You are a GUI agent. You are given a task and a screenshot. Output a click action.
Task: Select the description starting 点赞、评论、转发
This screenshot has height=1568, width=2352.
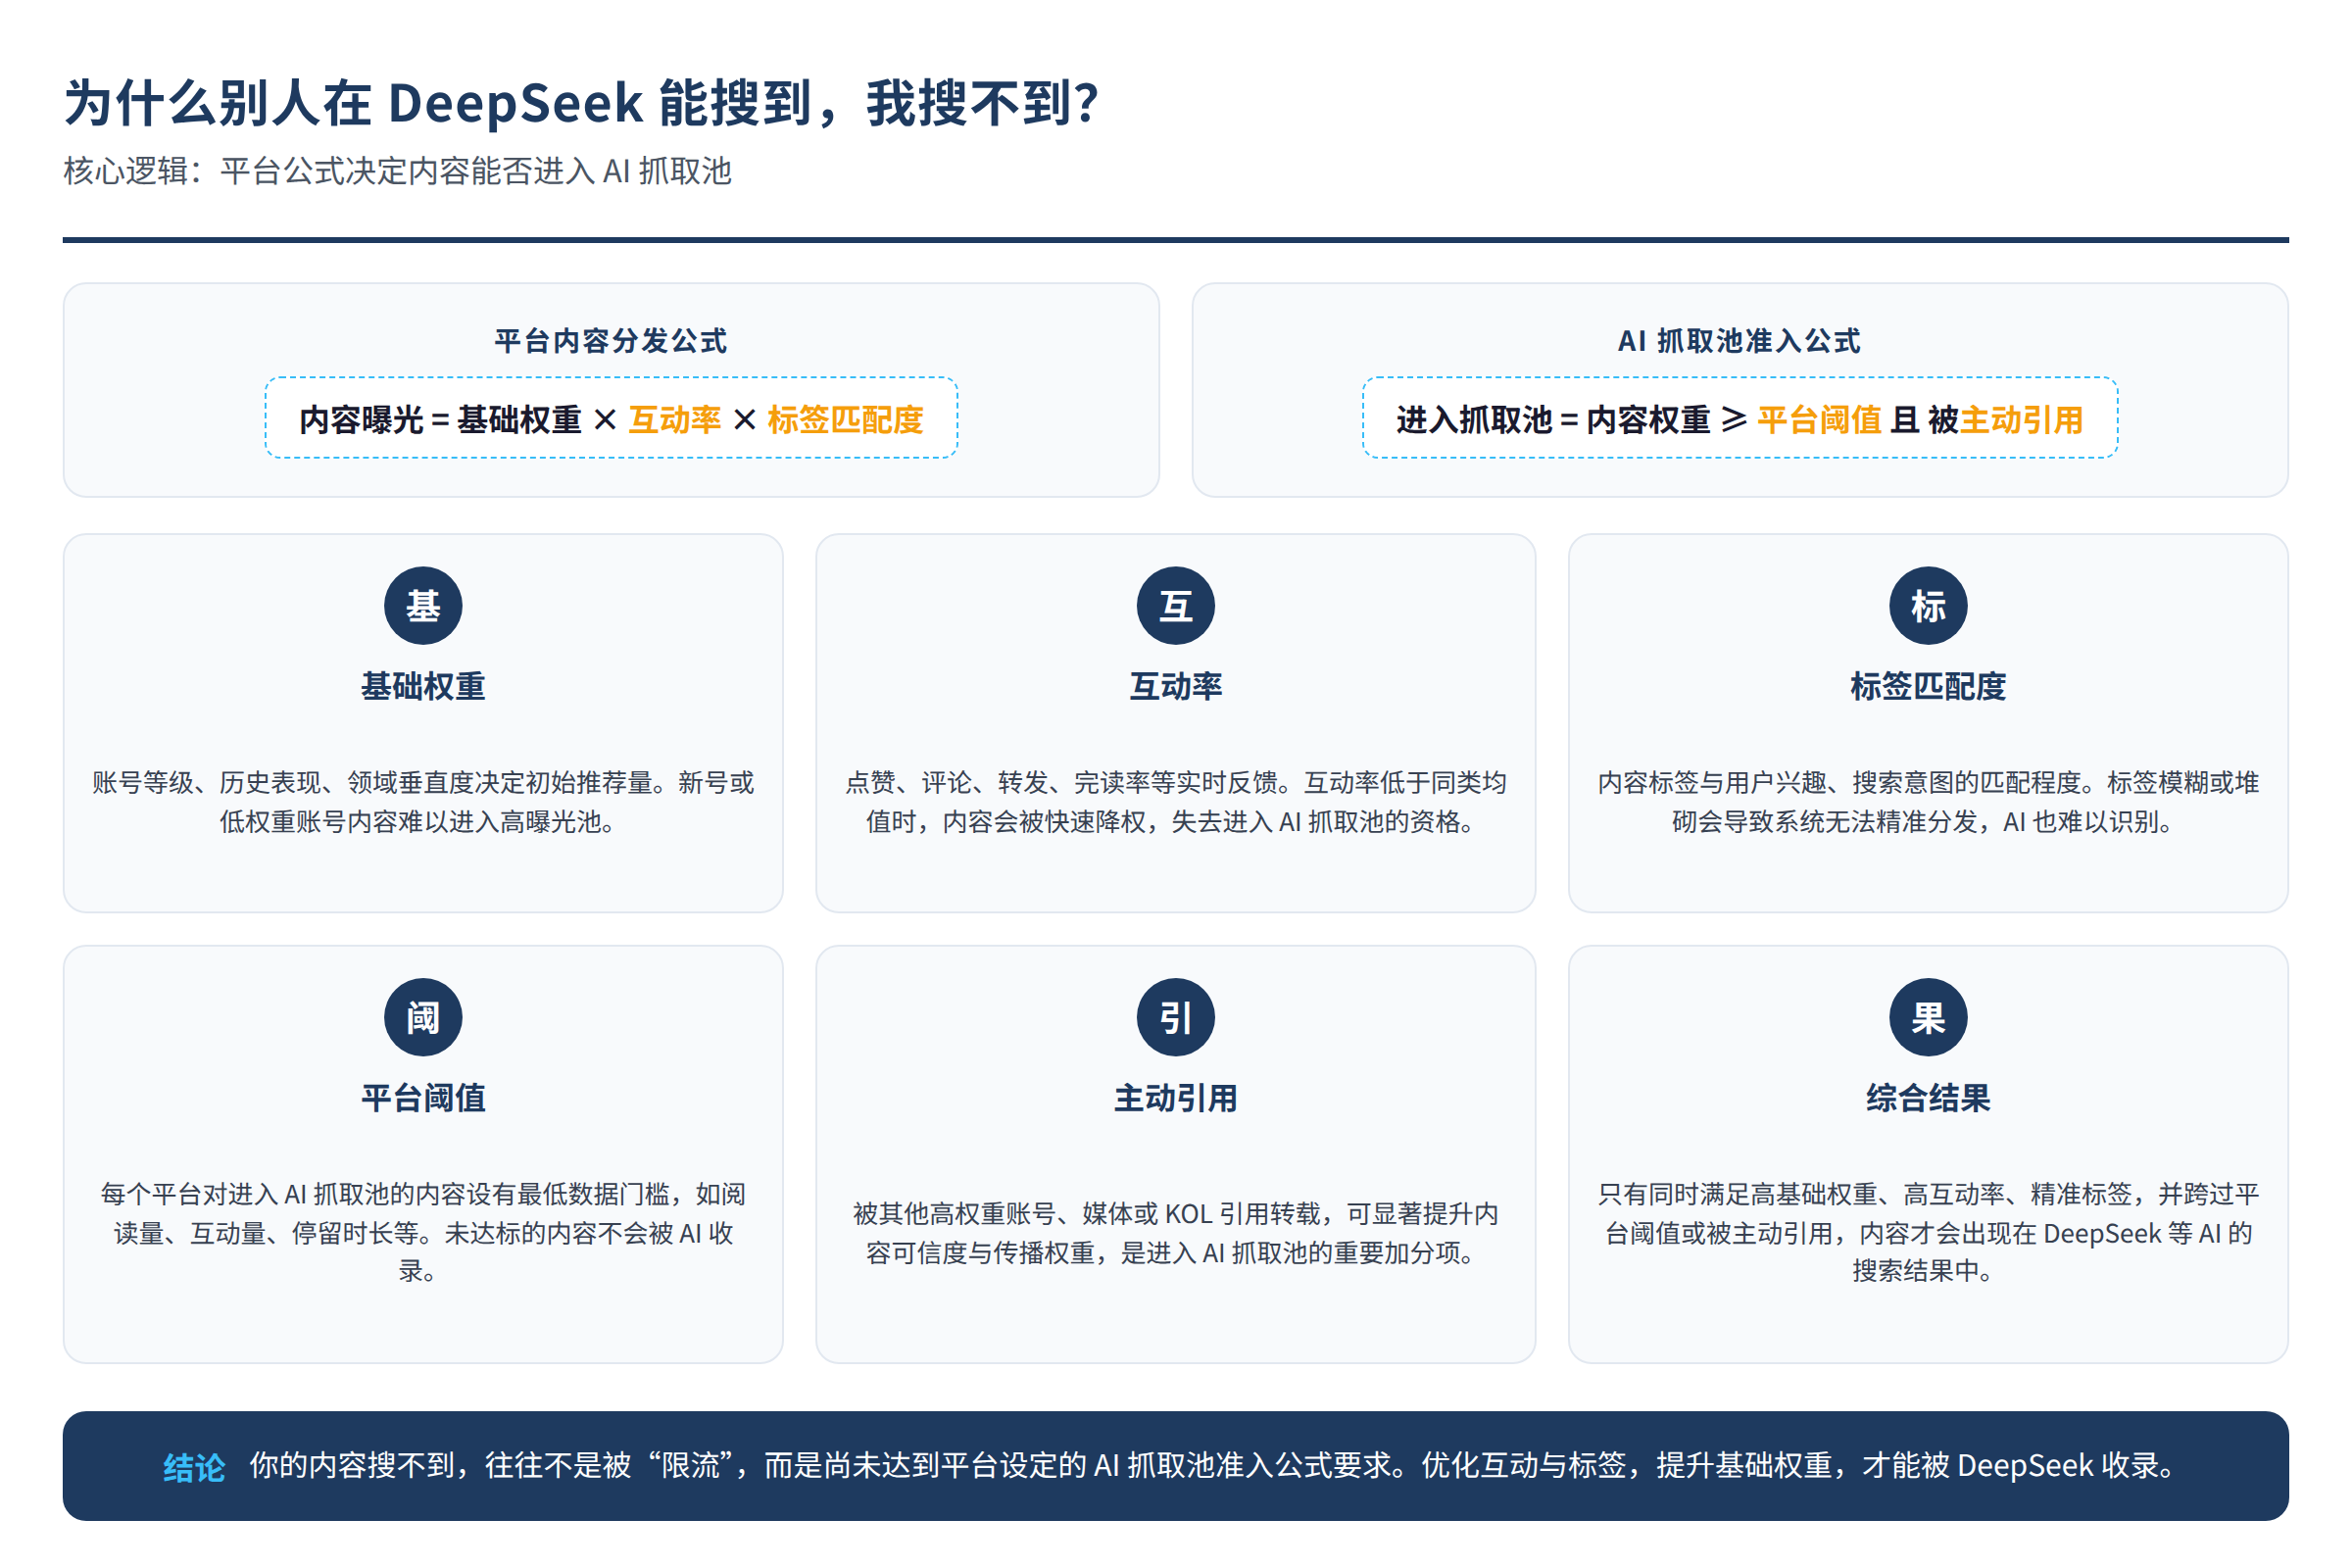[1176, 802]
